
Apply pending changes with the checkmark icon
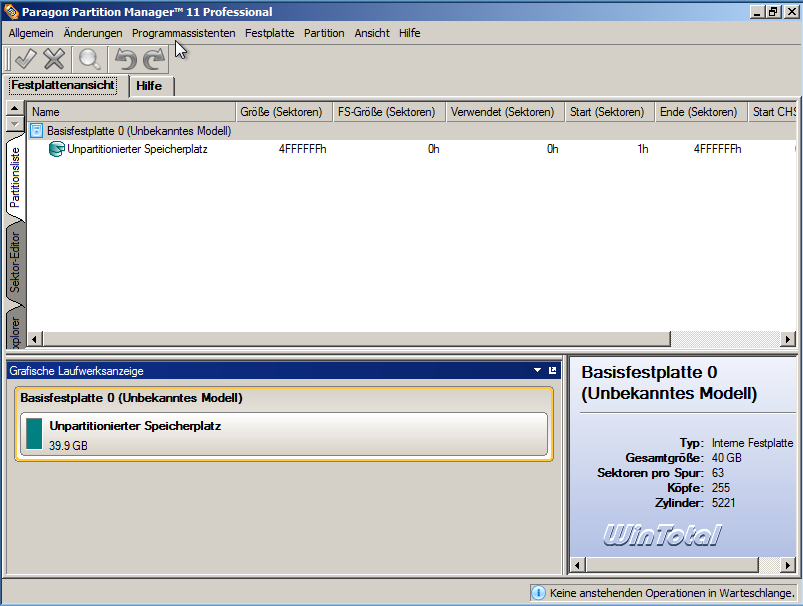[x=25, y=59]
